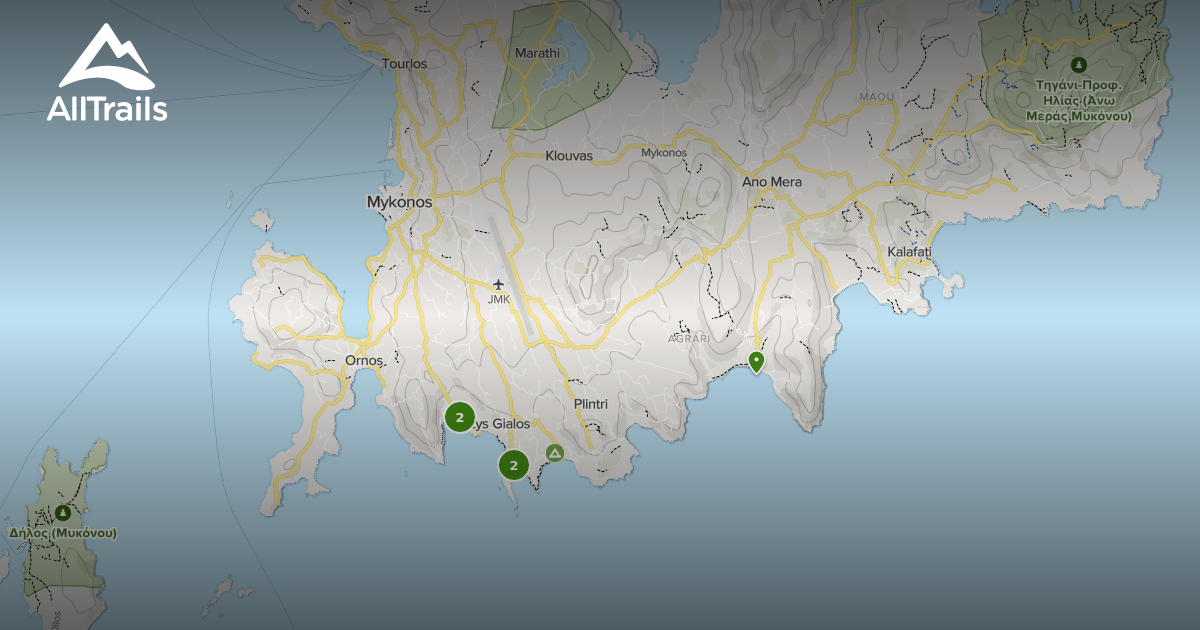1200x630 pixels.
Task: Click the Ornos village label
Action: click(x=364, y=359)
